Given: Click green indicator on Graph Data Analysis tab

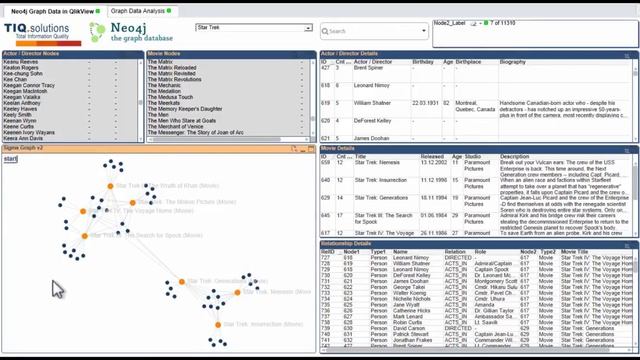Looking at the screenshot, I should pos(169,11).
